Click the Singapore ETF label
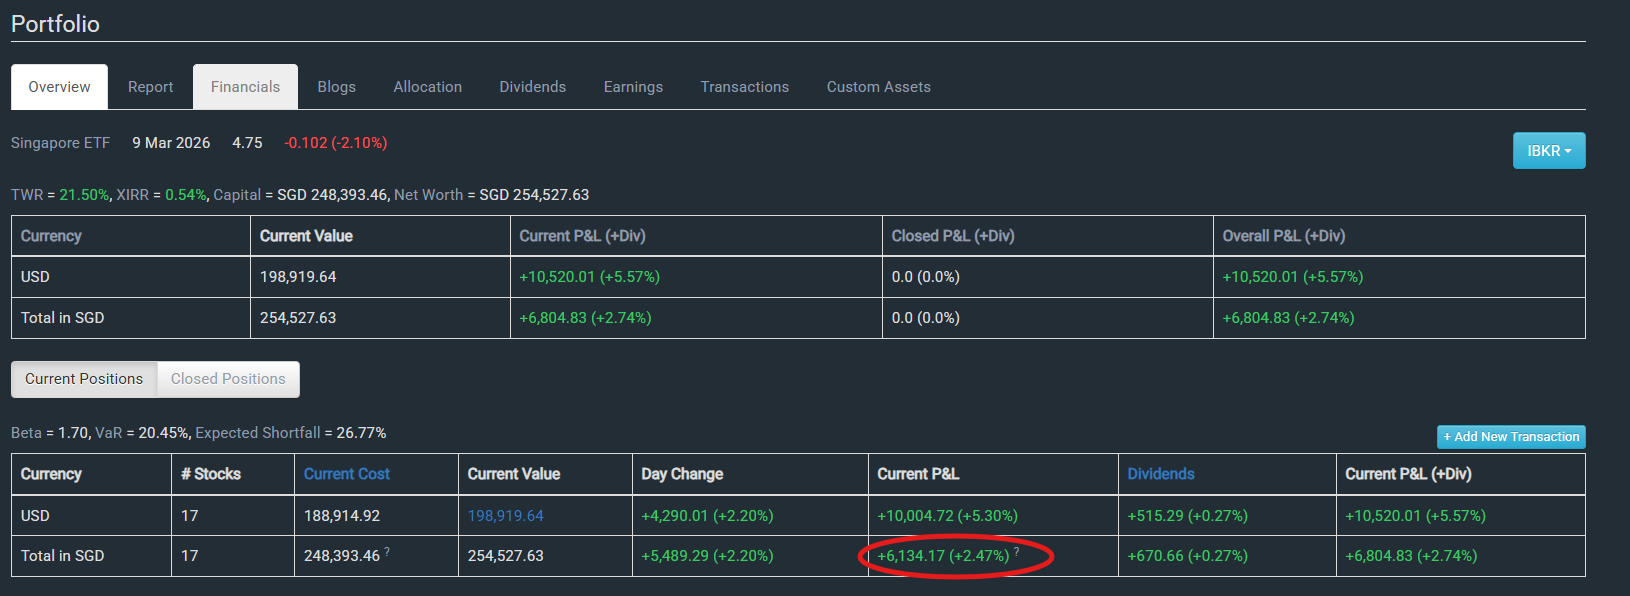This screenshot has width=1630, height=596. (60, 143)
